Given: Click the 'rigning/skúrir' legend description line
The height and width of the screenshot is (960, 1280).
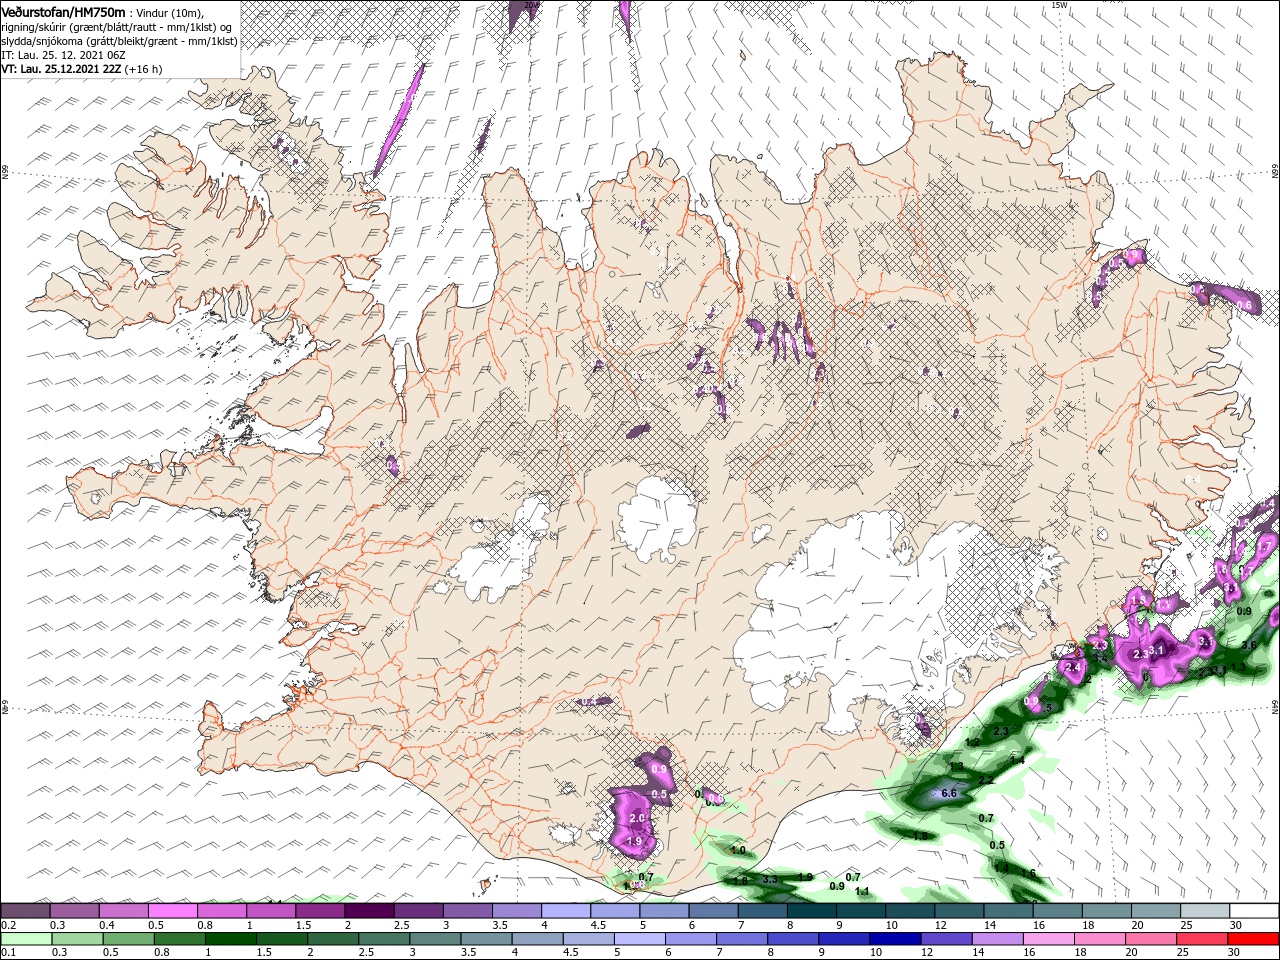Looking at the screenshot, I should tap(118, 26).
